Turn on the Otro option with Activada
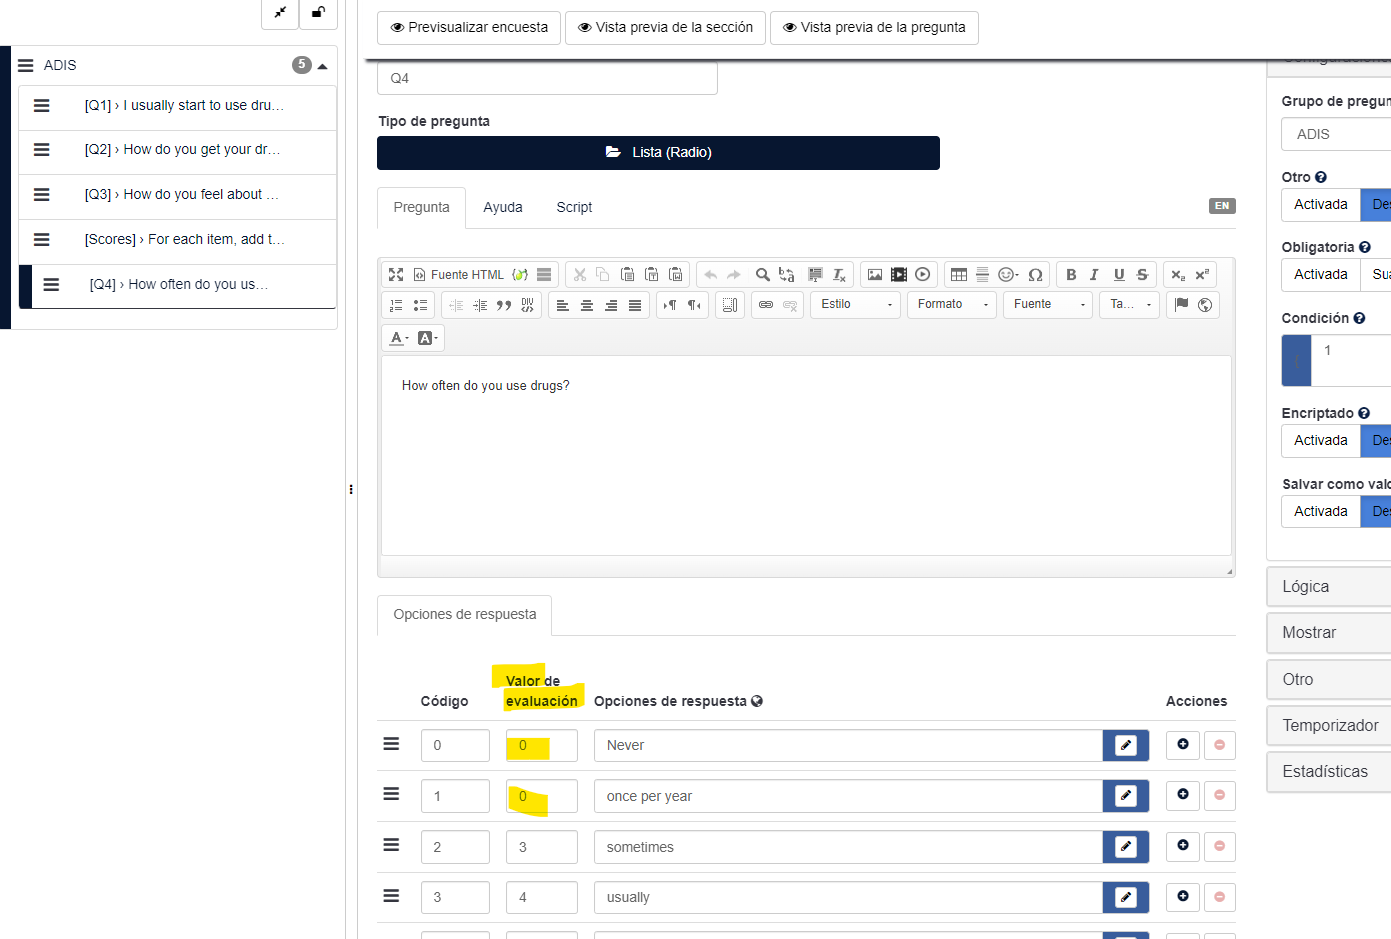Viewport: 1391px width, 939px height. pyautogui.click(x=1320, y=205)
